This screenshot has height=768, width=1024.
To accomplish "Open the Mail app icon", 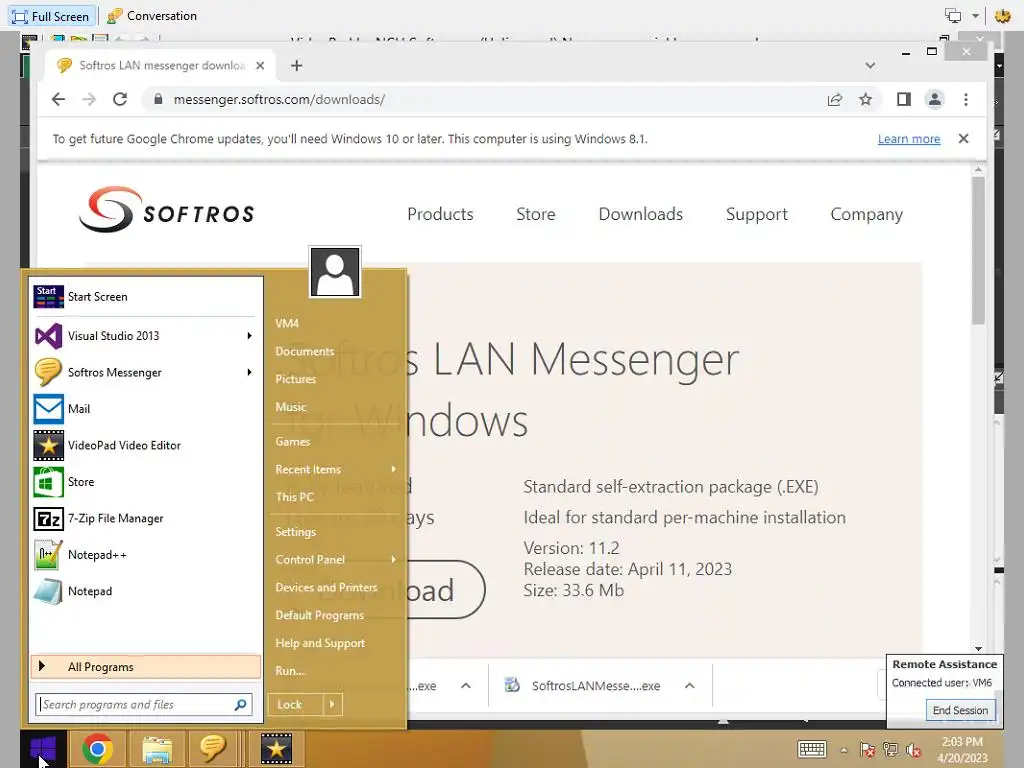I will tap(48, 409).
